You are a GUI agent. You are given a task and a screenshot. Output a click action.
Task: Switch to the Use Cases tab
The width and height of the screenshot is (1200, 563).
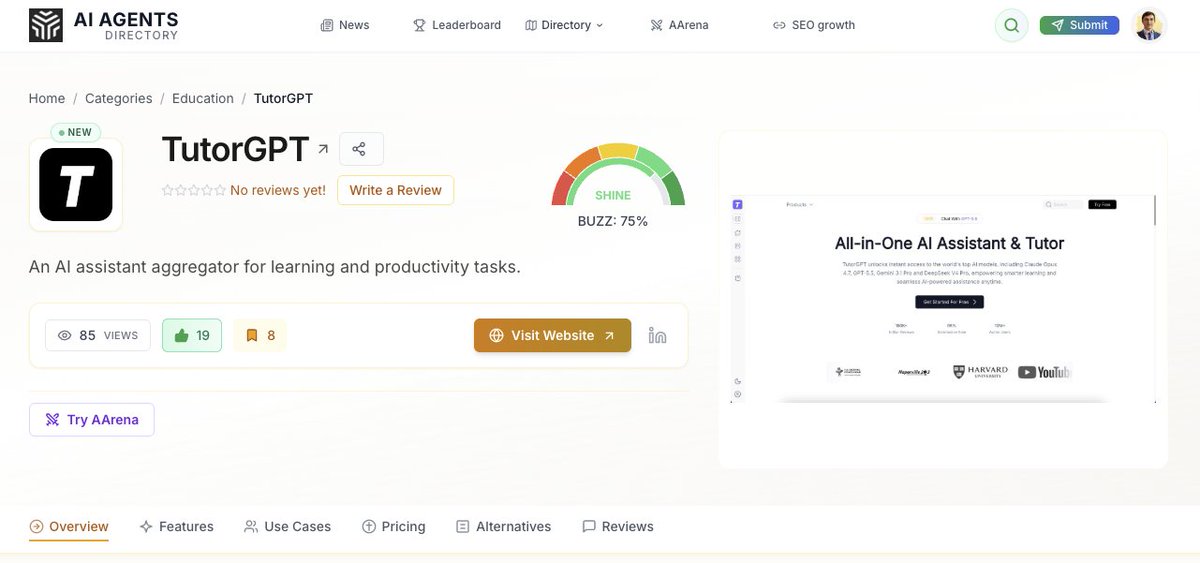tap(288, 526)
